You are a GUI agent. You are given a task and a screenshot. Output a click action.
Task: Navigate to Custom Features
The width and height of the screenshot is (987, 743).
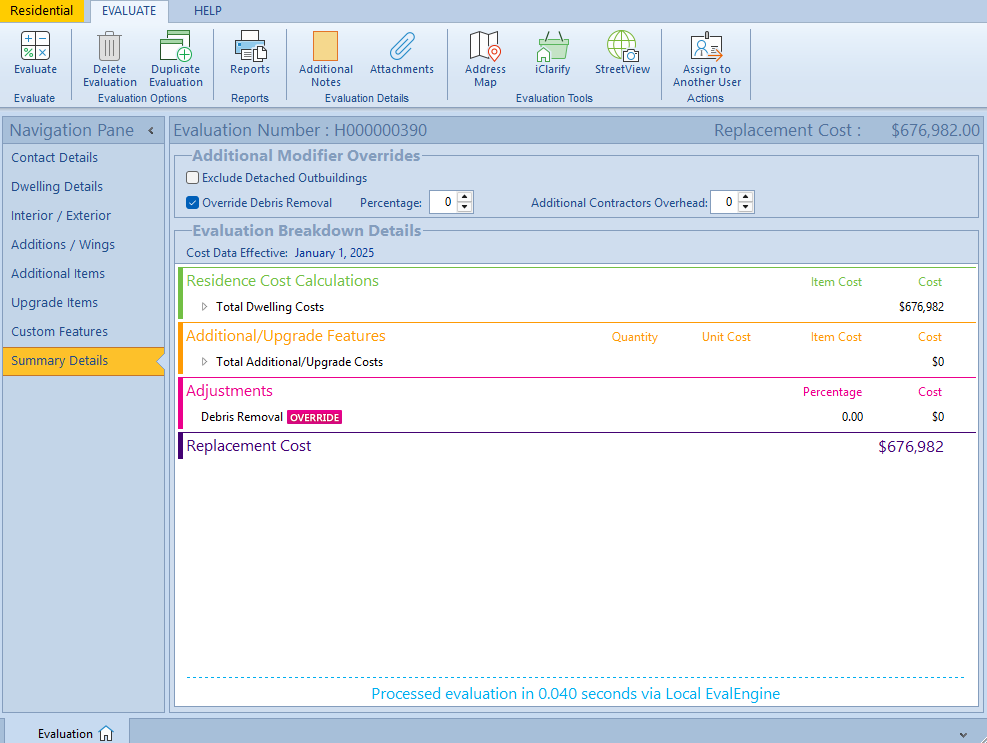(59, 332)
